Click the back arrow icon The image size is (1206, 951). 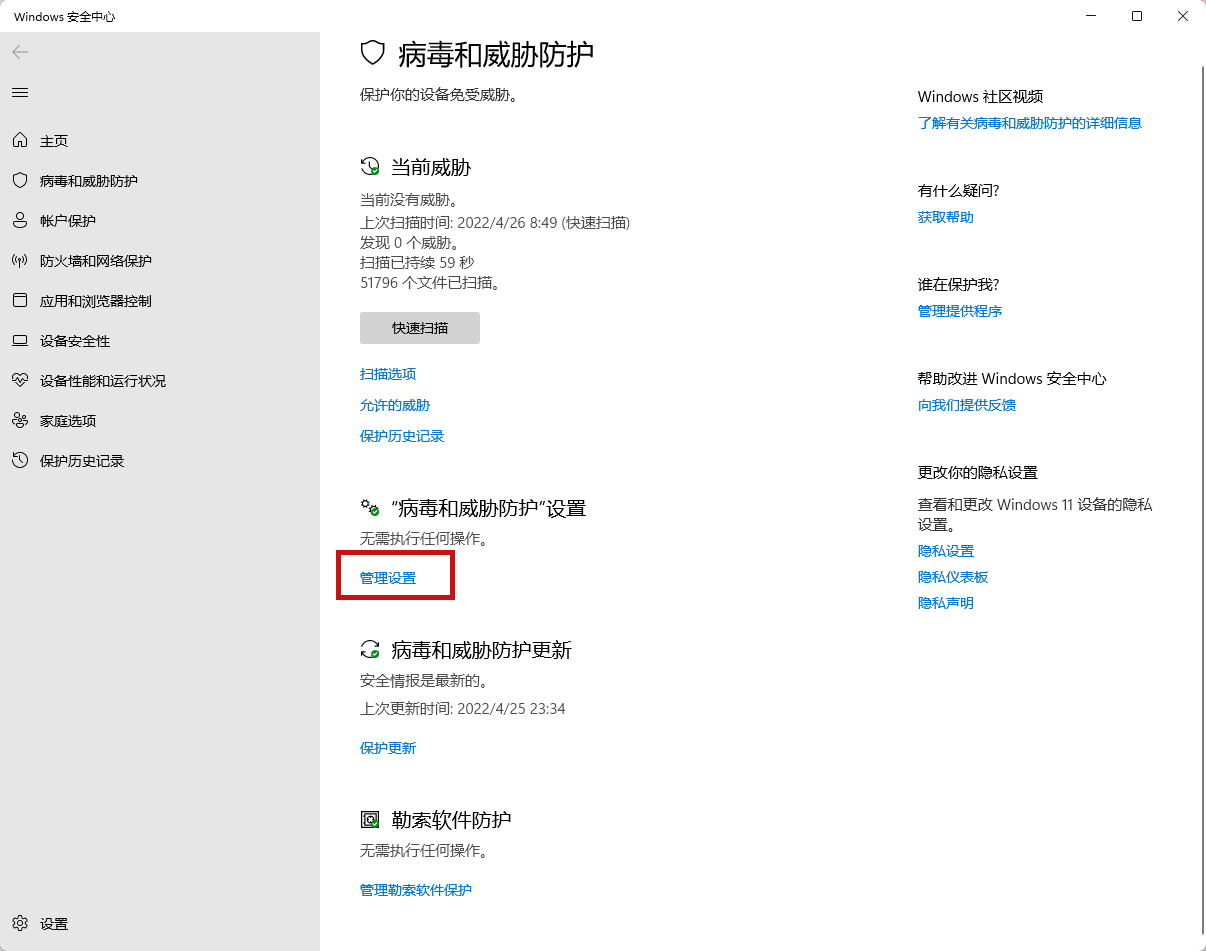[x=20, y=52]
